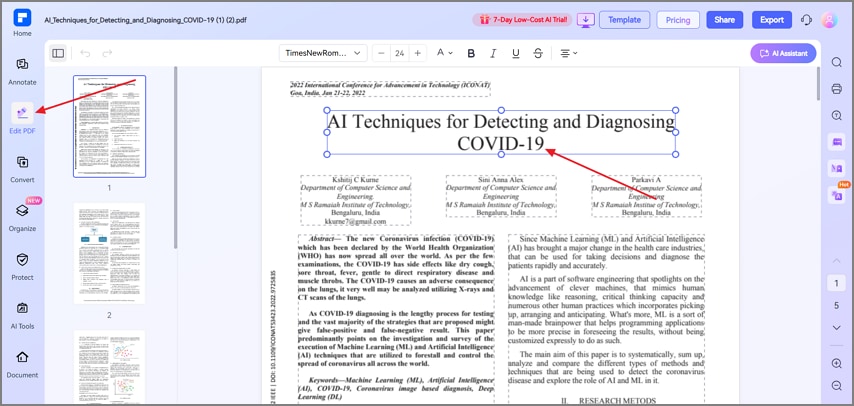Click the AI Techniques title text box
Screen dimensions: 854x406
501,132
